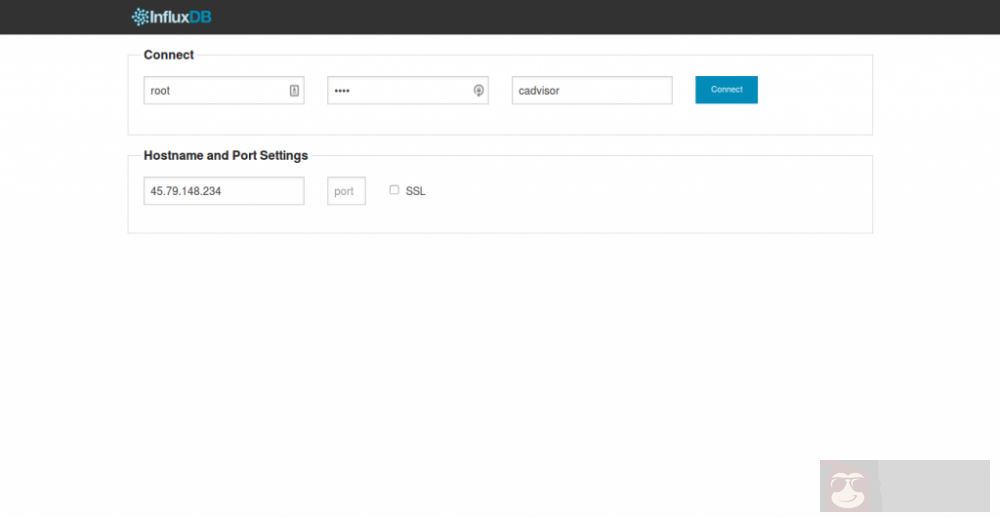Click the InfluxDB snowflake logo icon

[139, 16]
